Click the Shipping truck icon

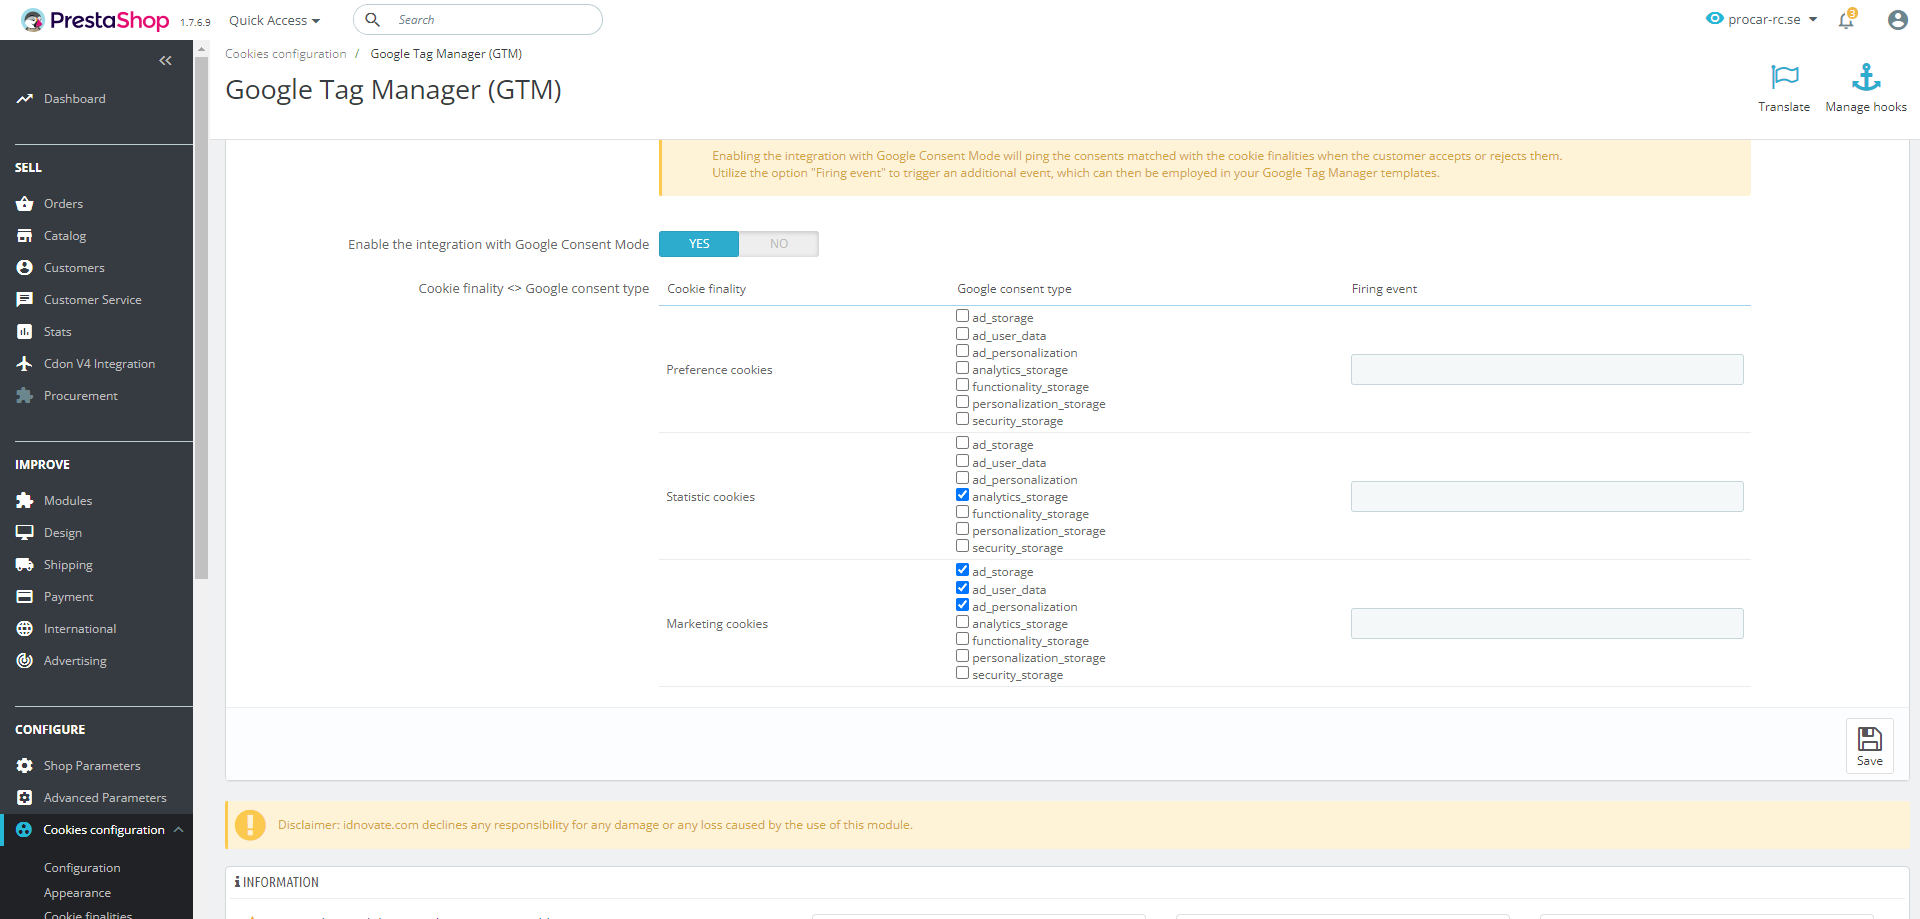click(x=25, y=565)
